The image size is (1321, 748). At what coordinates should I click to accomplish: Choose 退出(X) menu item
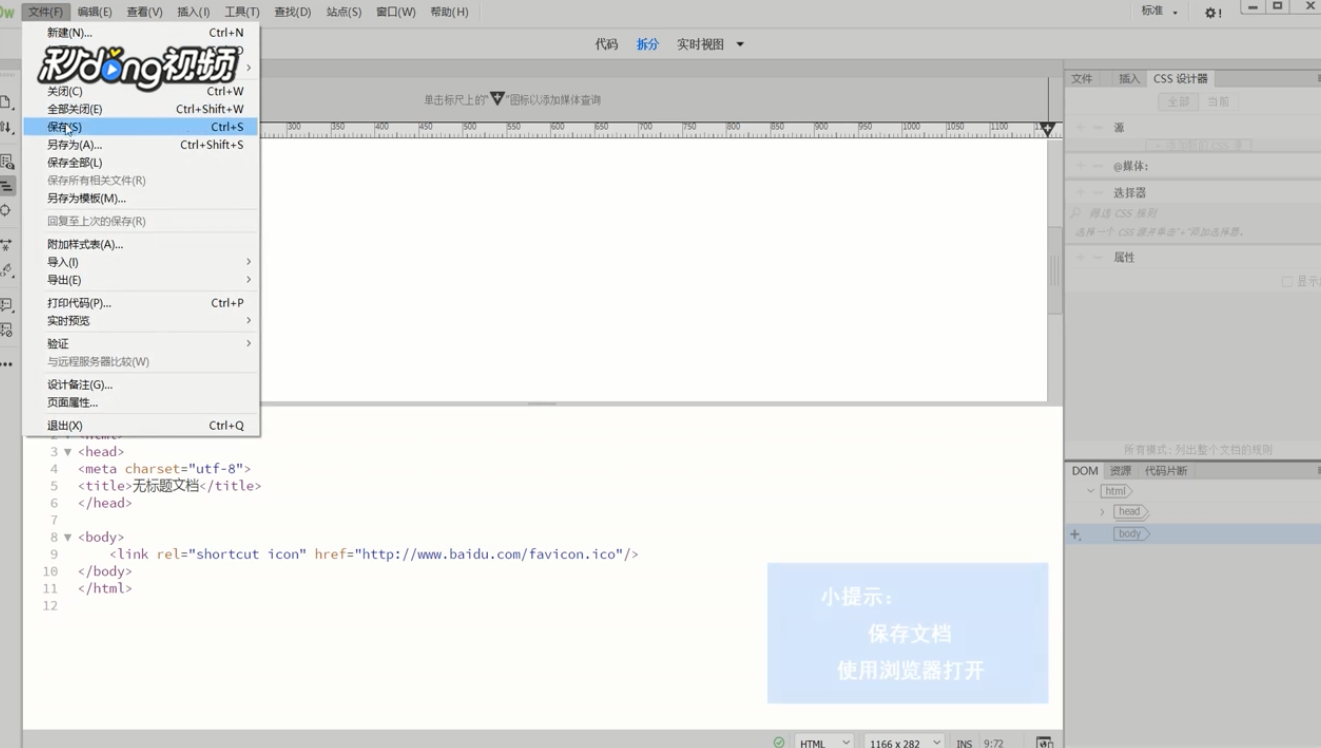point(141,425)
